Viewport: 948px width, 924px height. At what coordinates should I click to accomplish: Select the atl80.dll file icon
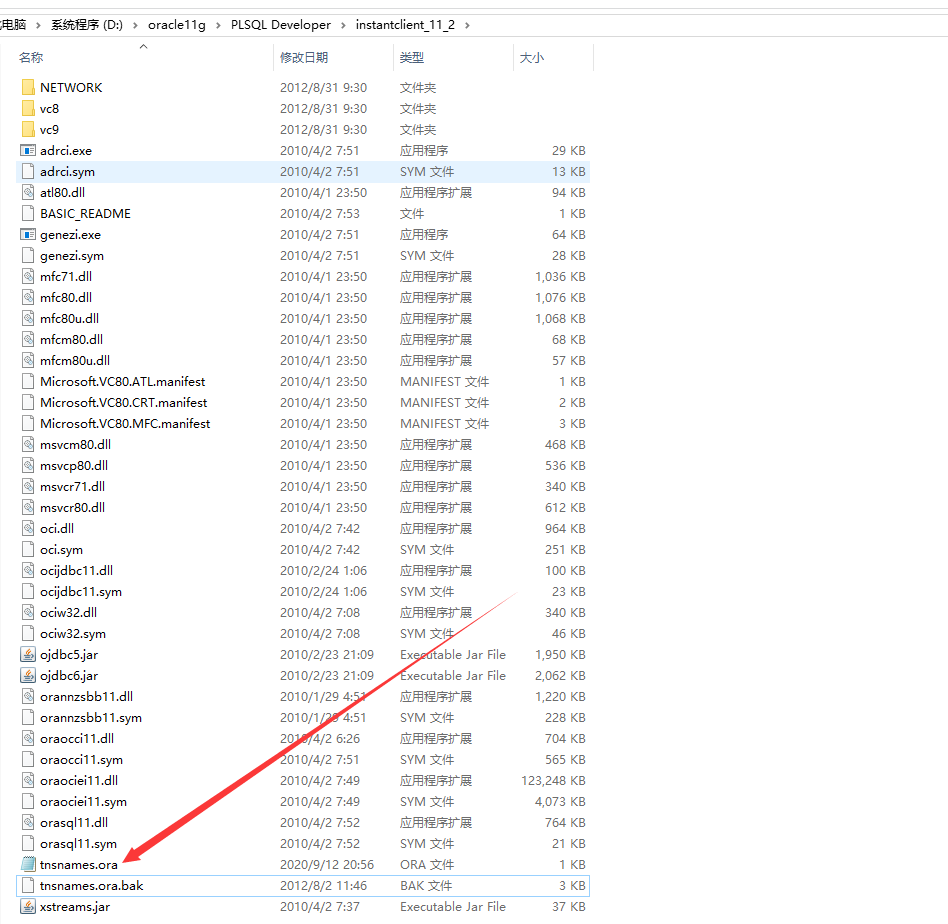point(28,192)
